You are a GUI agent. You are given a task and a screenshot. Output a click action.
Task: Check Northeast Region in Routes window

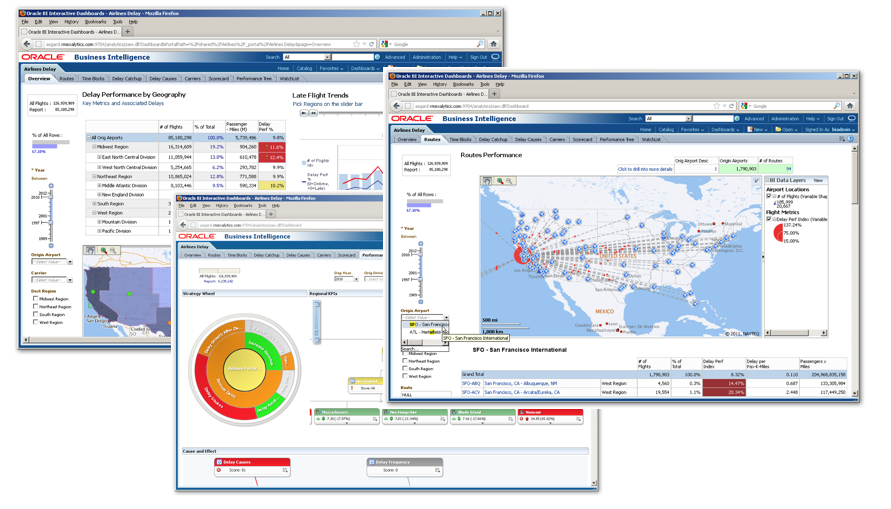point(405,361)
